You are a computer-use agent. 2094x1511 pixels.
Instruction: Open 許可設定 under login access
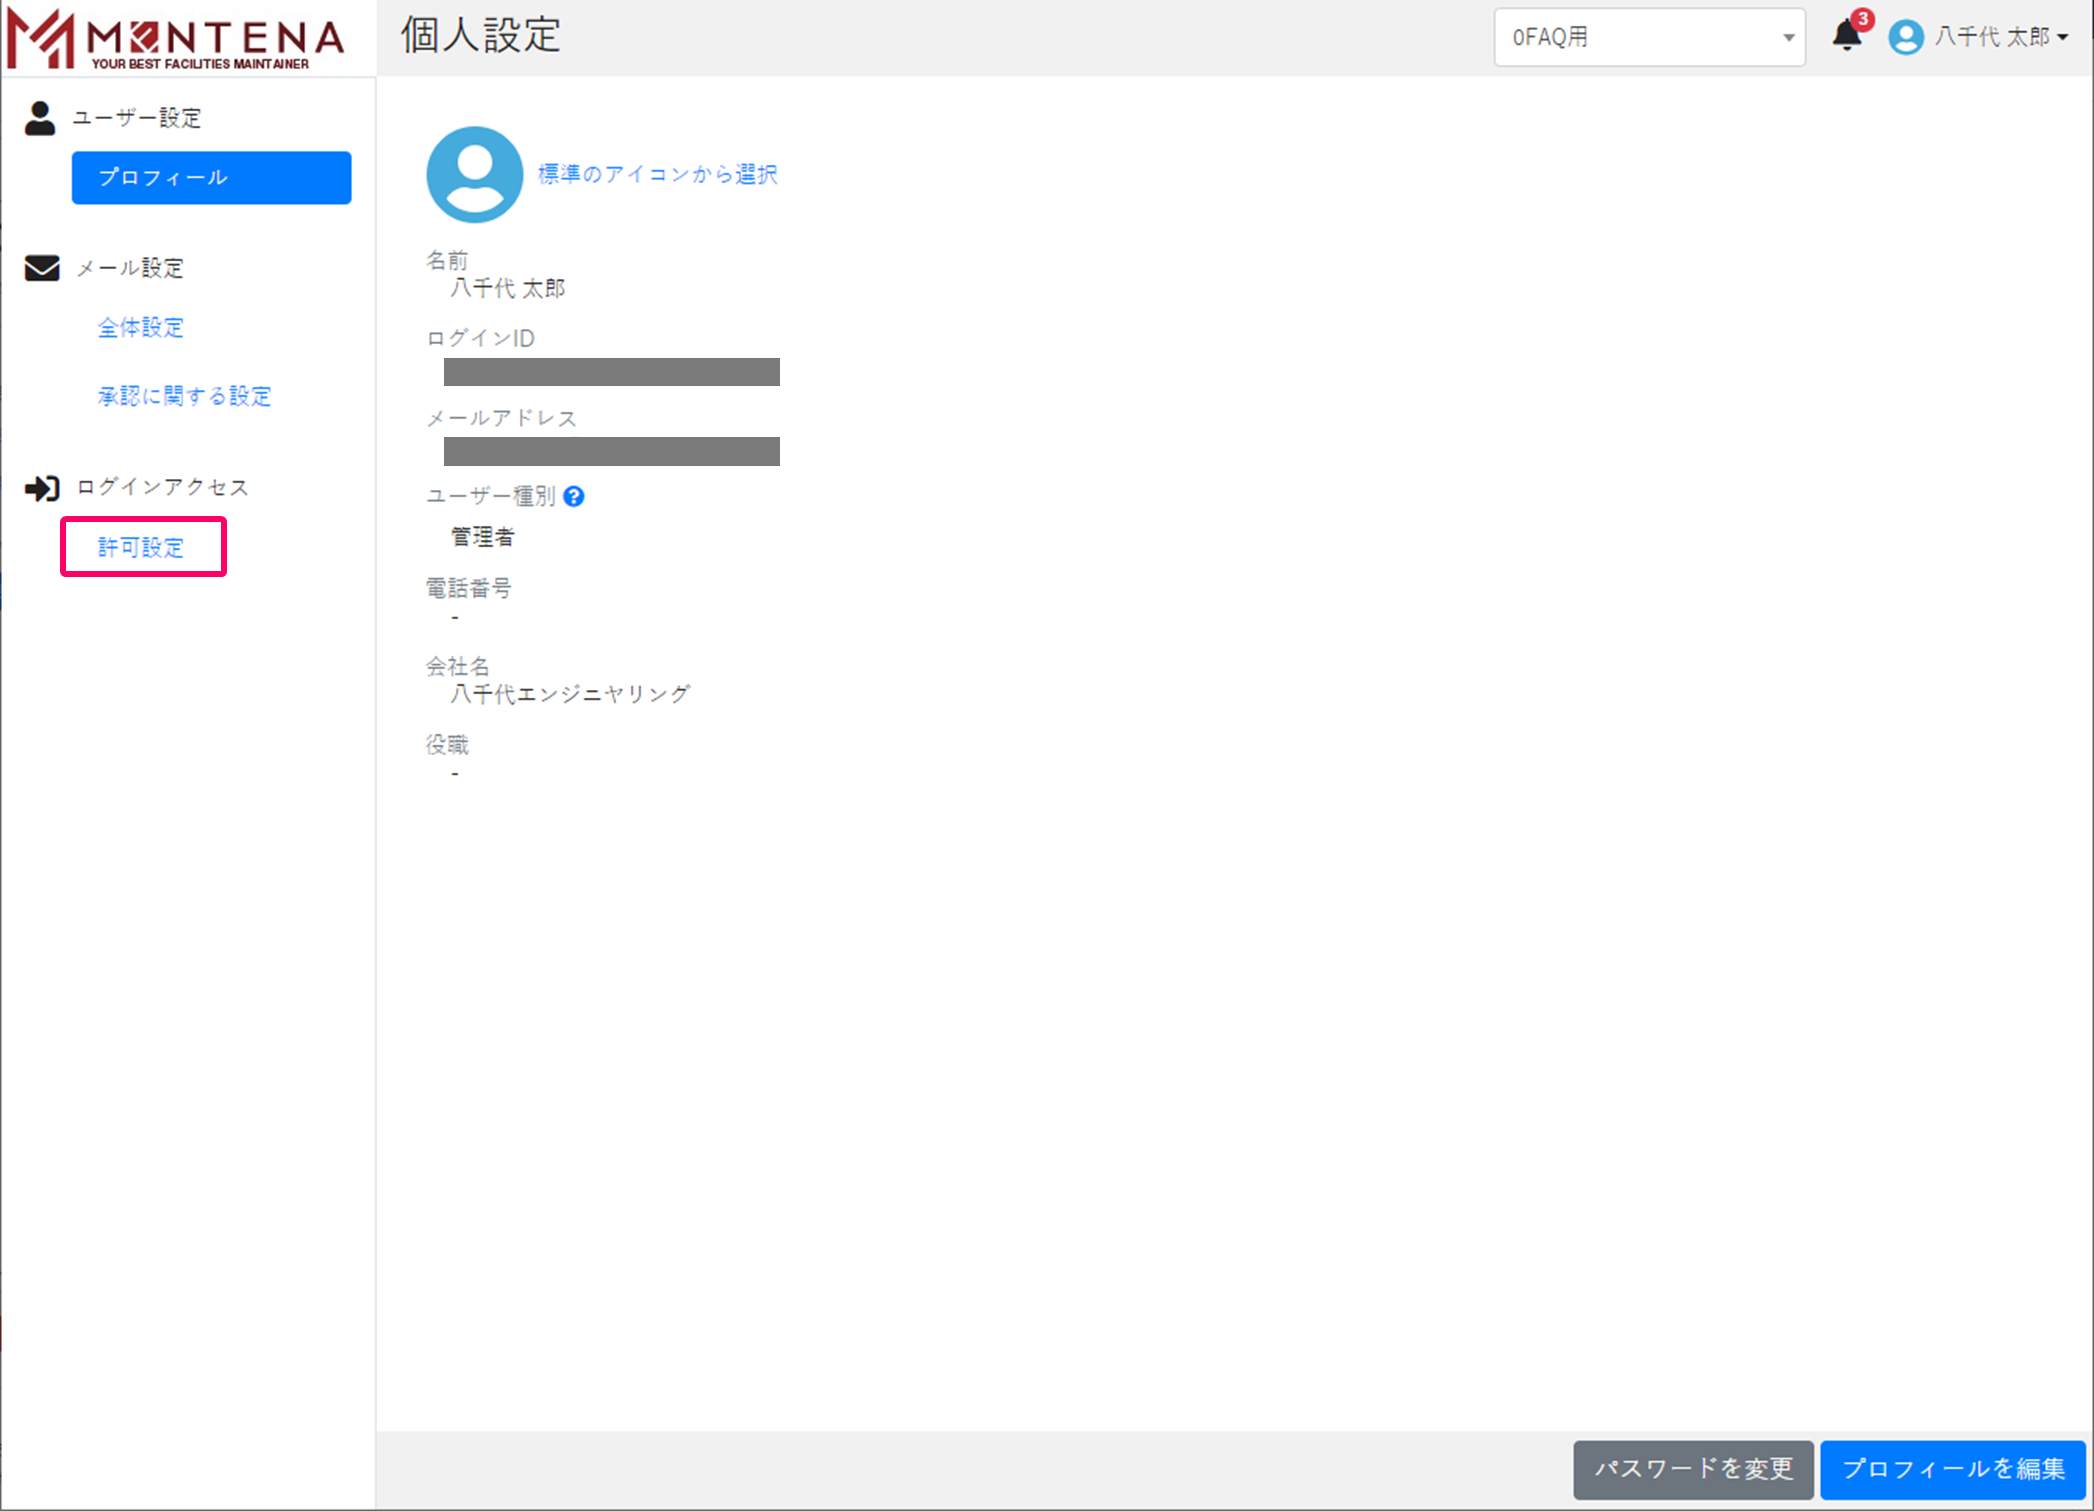(142, 547)
